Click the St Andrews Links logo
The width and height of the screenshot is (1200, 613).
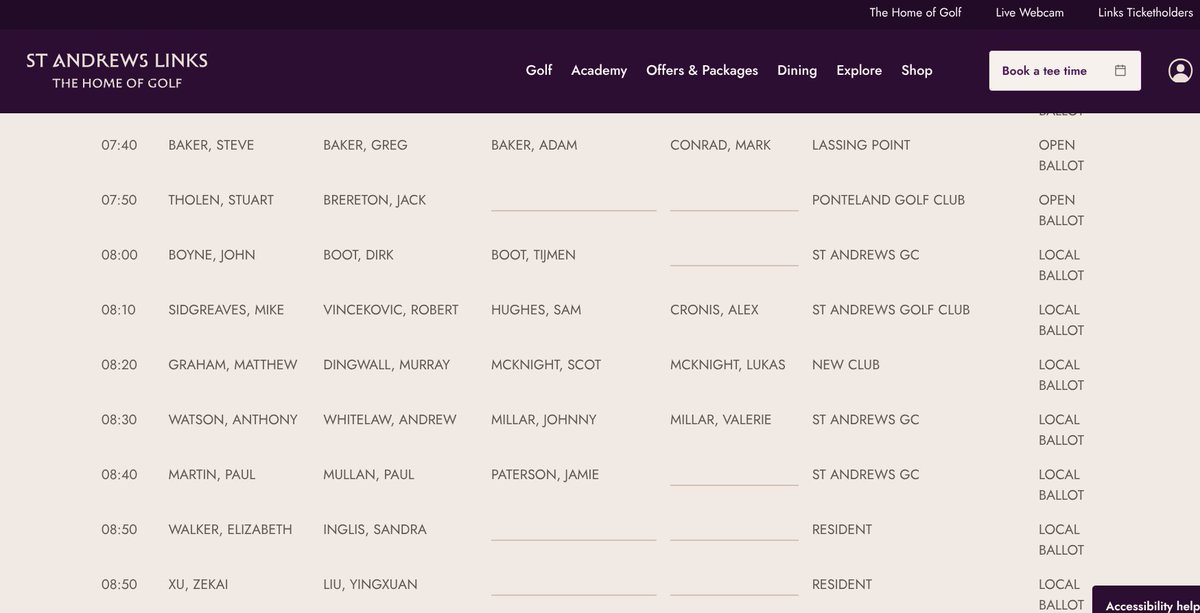[x=117, y=70]
